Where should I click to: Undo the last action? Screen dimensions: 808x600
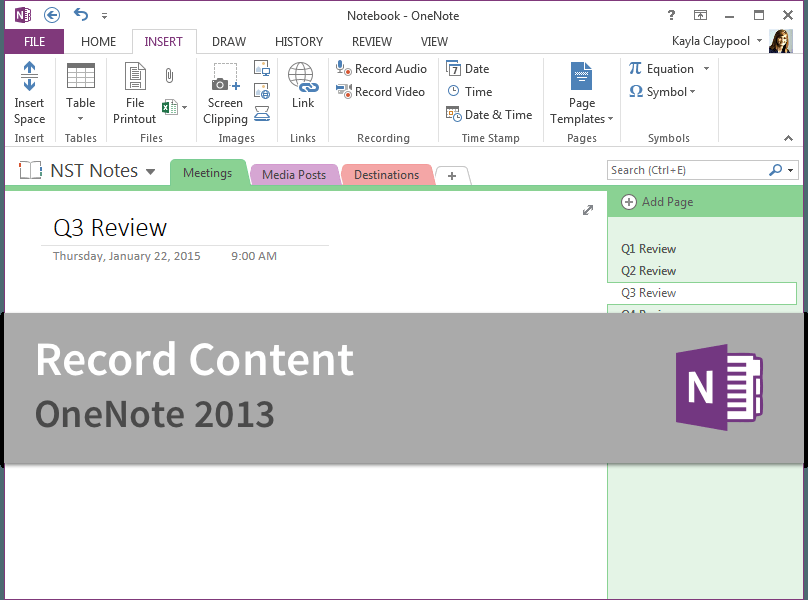81,14
